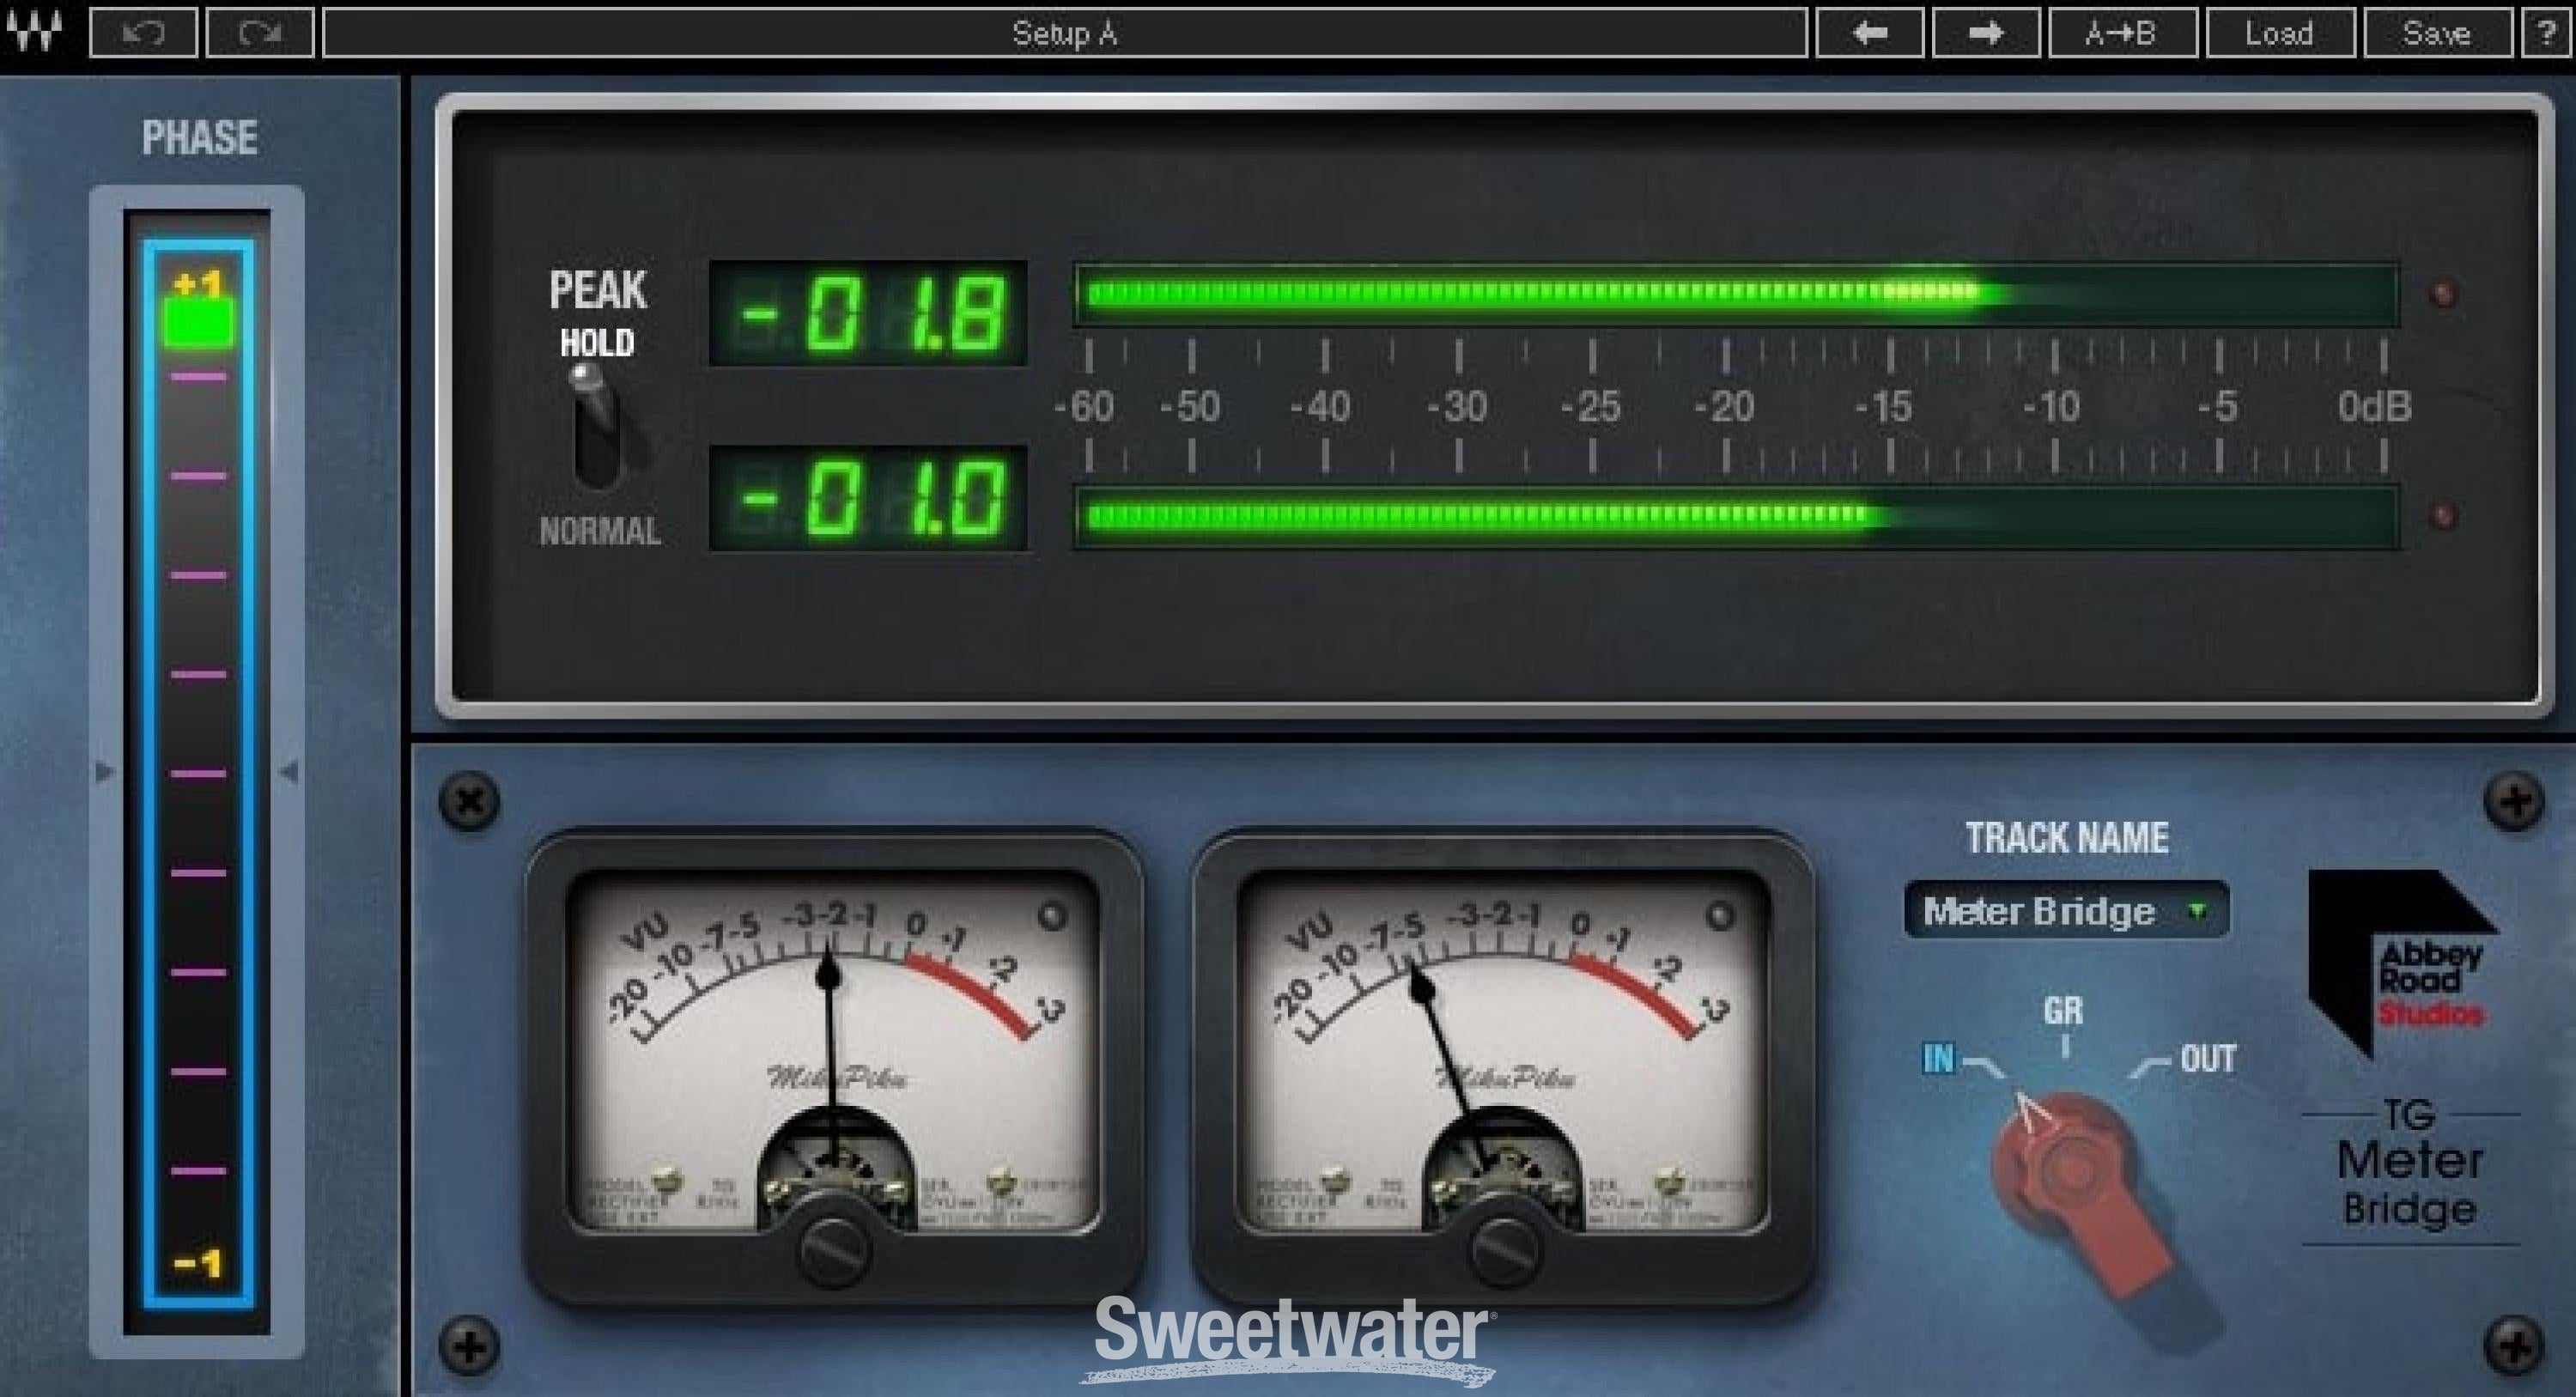
Task: Copy setup with the A→B button
Action: [x=2122, y=33]
